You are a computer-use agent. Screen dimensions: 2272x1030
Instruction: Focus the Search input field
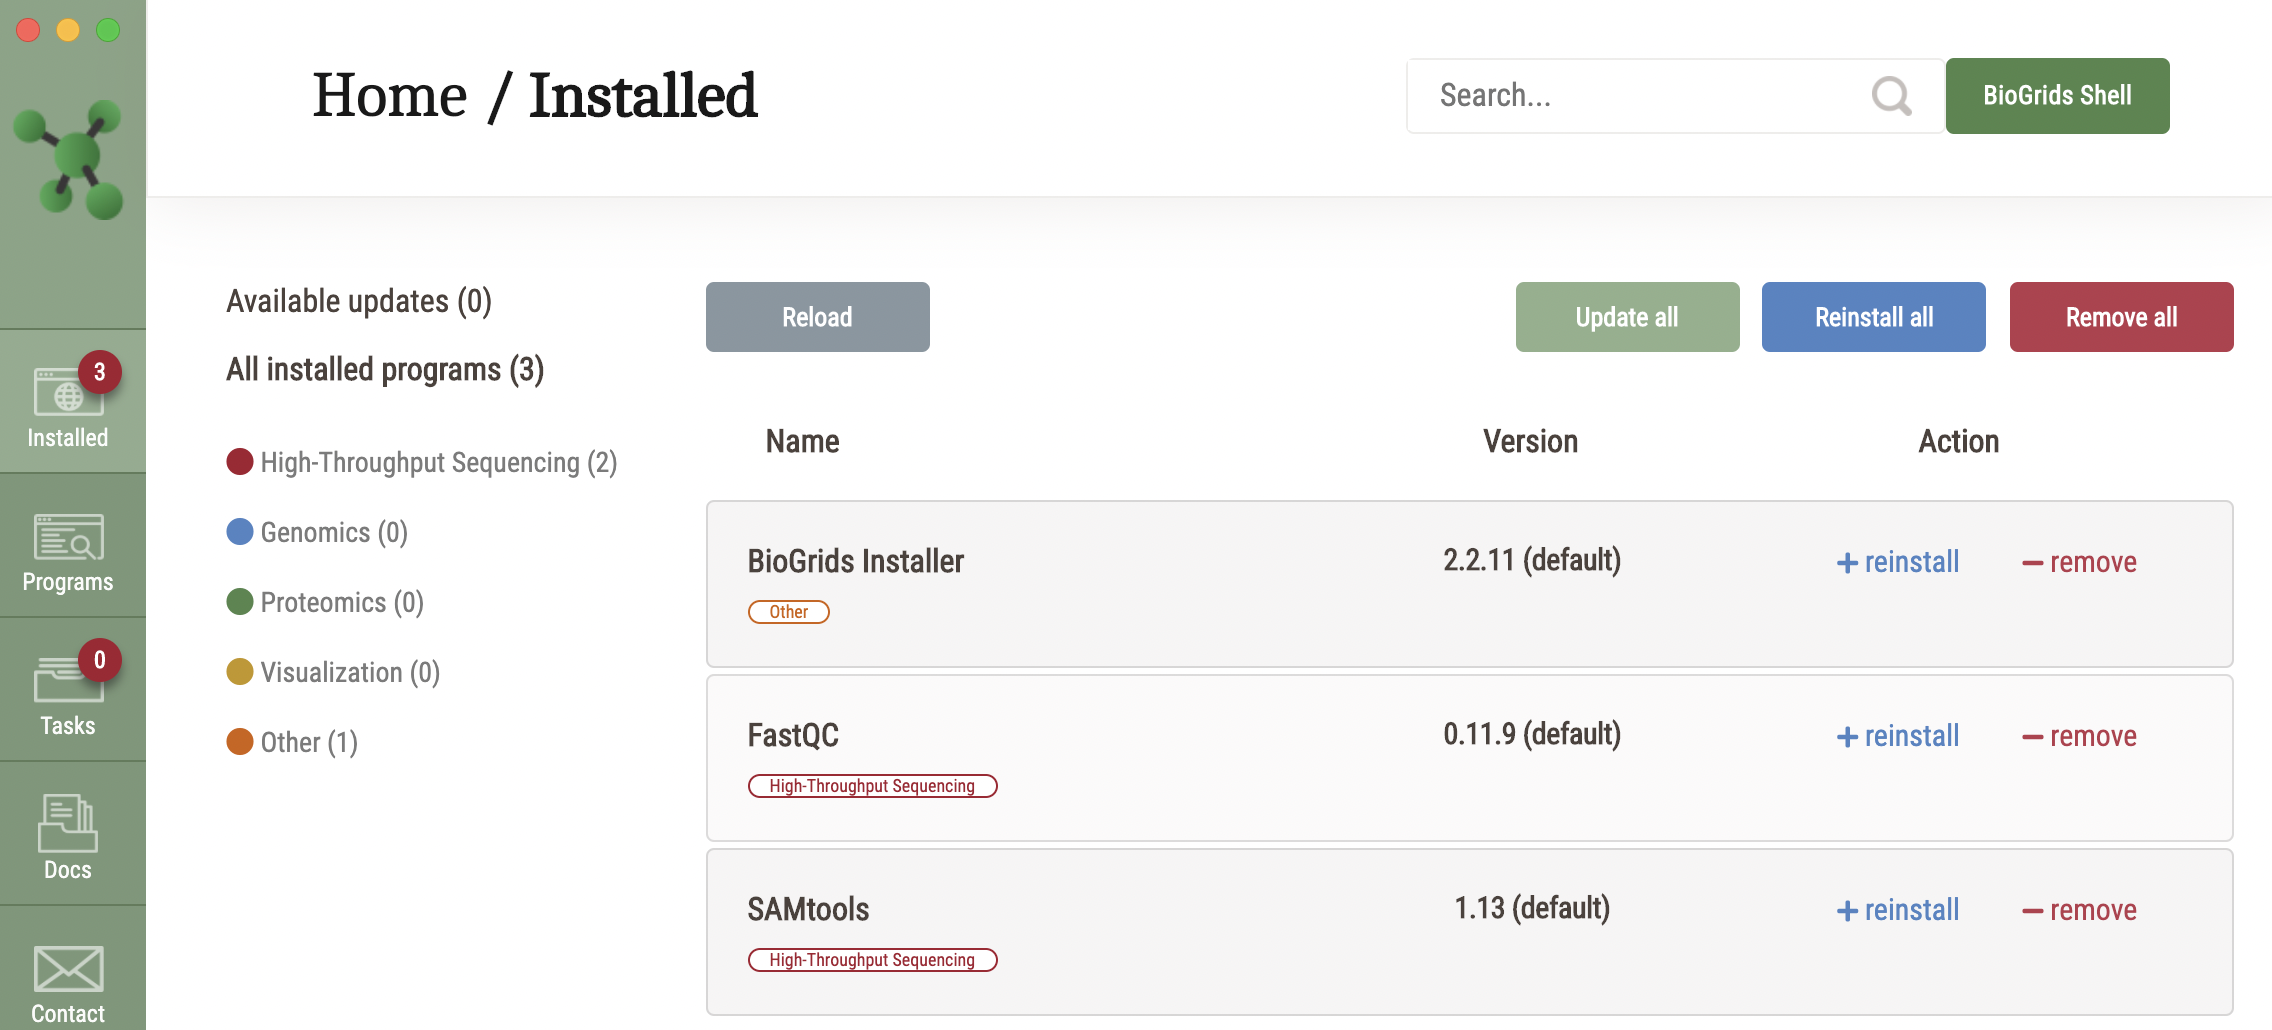pyautogui.click(x=1640, y=96)
